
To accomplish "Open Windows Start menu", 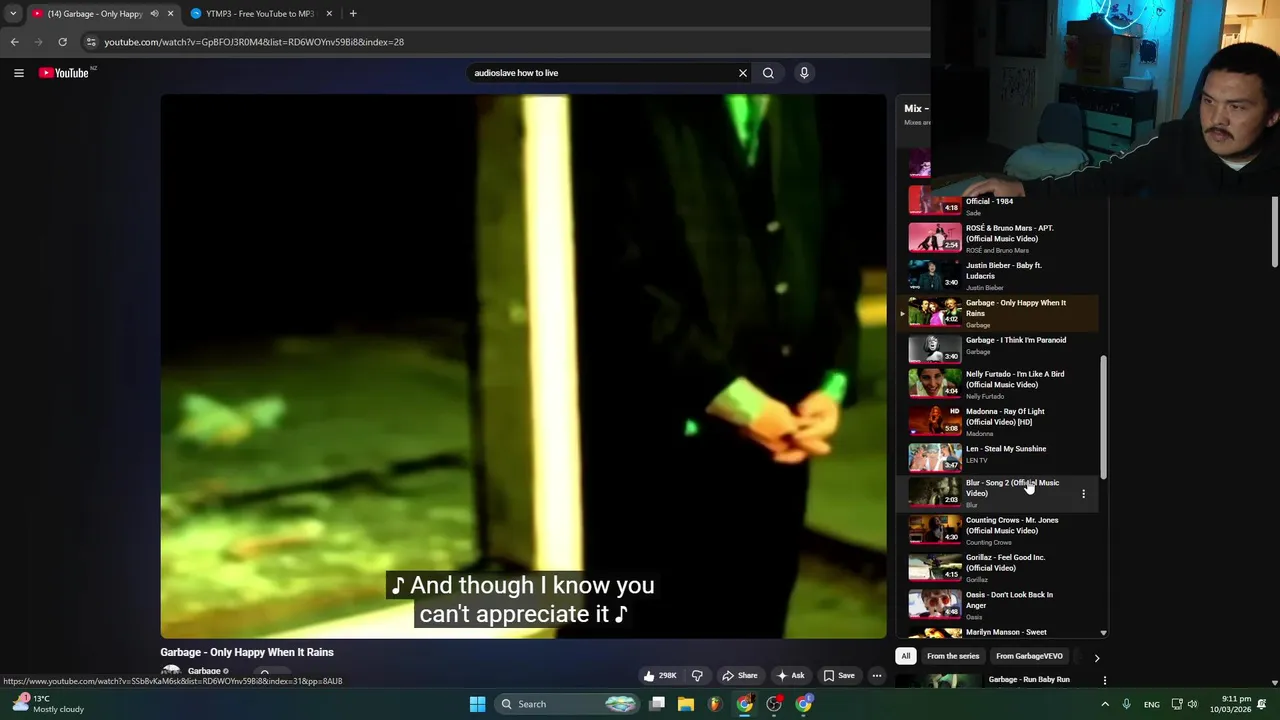I will [x=477, y=704].
